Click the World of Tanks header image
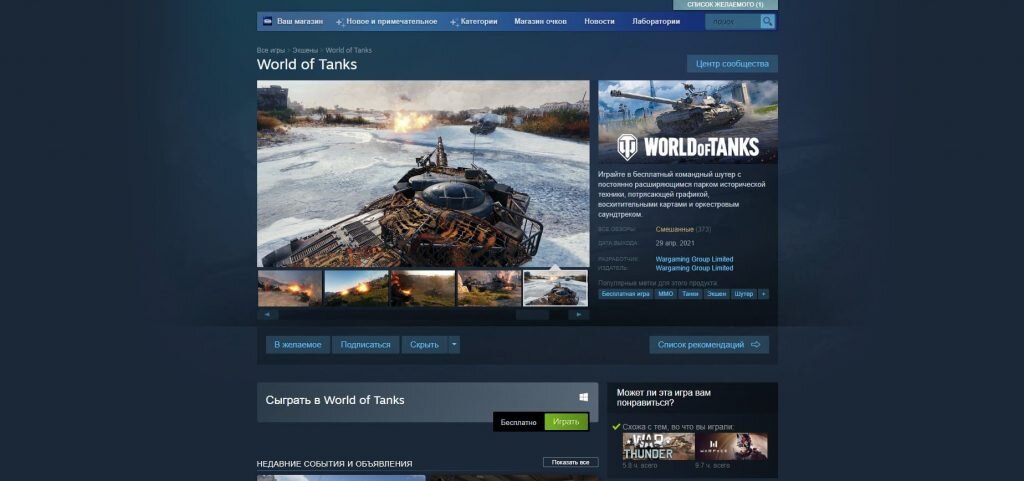This screenshot has height=481, width=1024. pos(688,122)
